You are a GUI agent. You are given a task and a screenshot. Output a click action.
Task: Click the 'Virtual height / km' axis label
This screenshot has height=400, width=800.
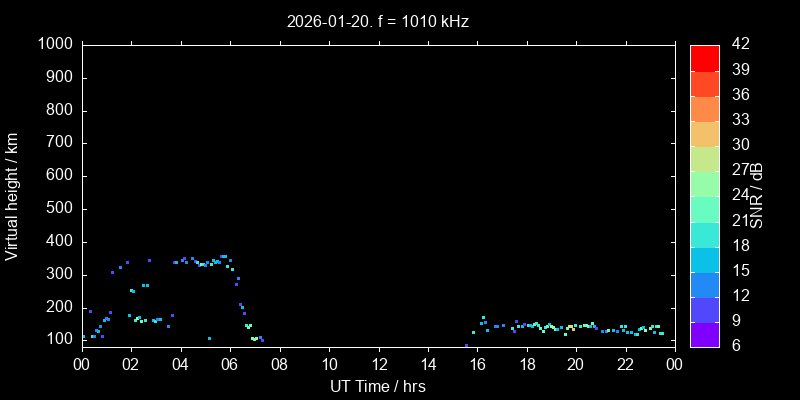12,196
